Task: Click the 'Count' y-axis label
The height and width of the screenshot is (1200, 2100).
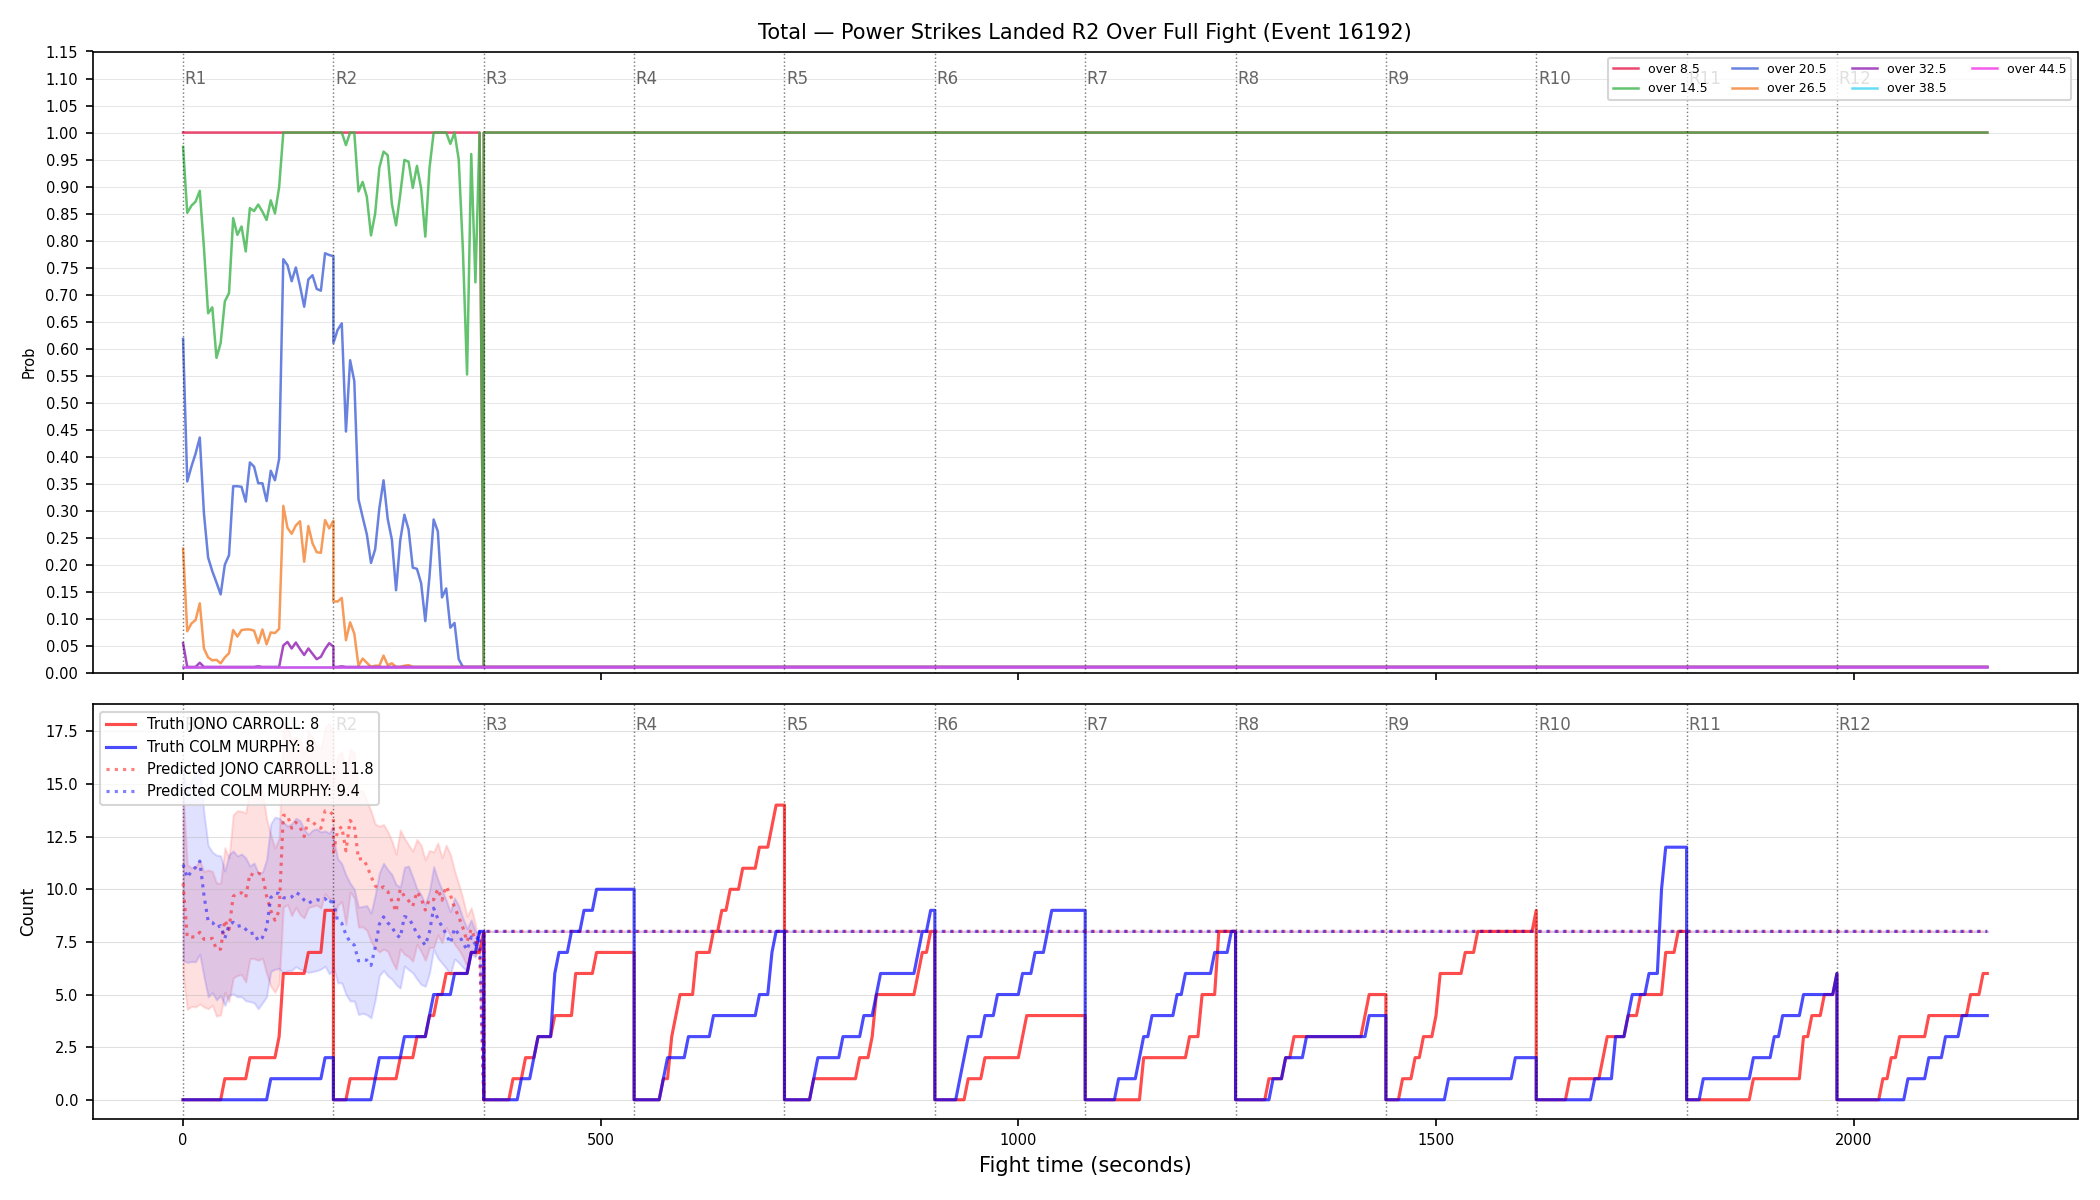Action: [27, 912]
